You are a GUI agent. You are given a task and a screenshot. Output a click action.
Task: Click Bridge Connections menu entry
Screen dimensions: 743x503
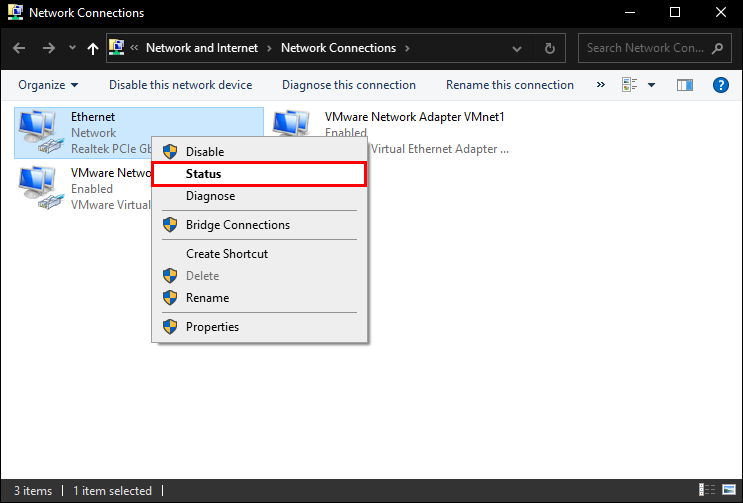pos(237,225)
